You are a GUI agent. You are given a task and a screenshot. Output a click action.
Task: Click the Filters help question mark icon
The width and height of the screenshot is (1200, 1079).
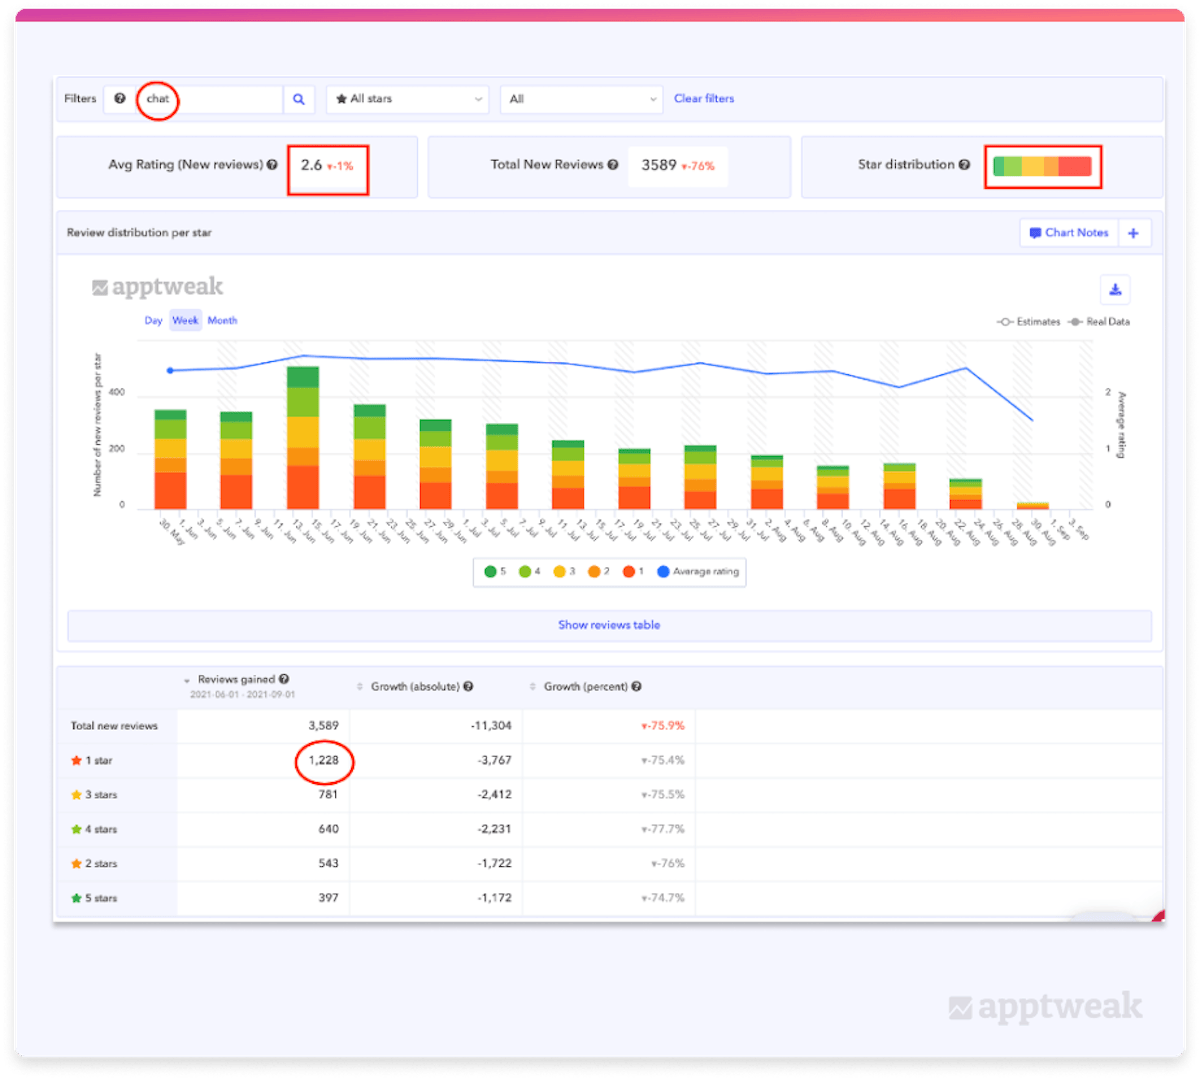click(x=120, y=99)
